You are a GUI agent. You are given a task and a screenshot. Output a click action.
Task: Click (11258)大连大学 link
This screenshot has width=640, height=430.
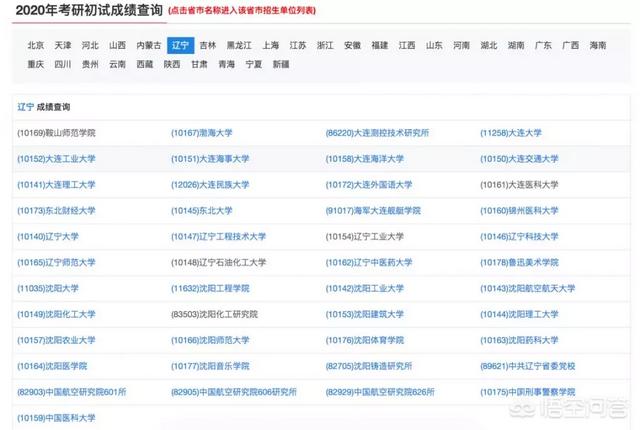511,133
